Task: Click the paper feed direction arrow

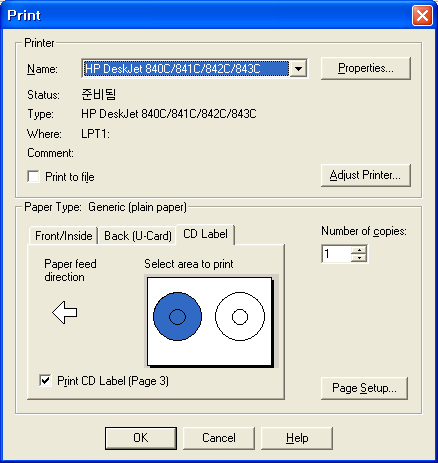Action: point(65,312)
